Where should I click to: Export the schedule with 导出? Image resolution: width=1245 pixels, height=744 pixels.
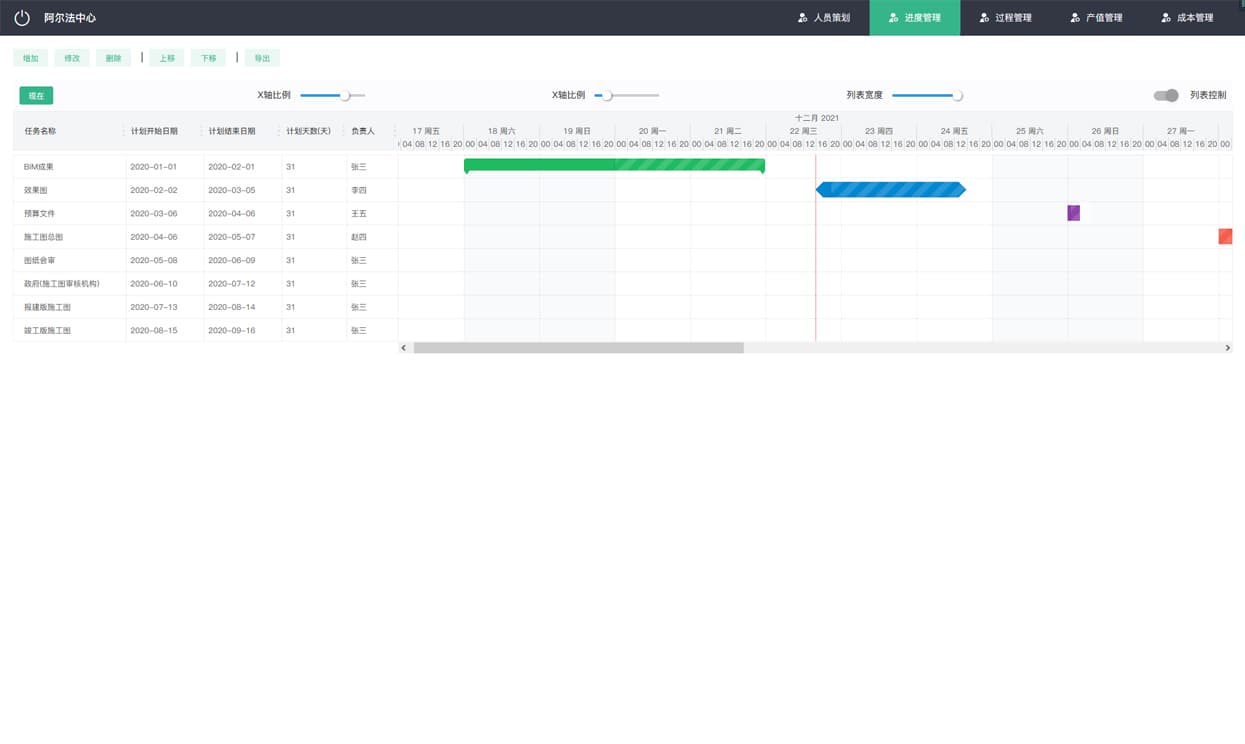point(262,58)
